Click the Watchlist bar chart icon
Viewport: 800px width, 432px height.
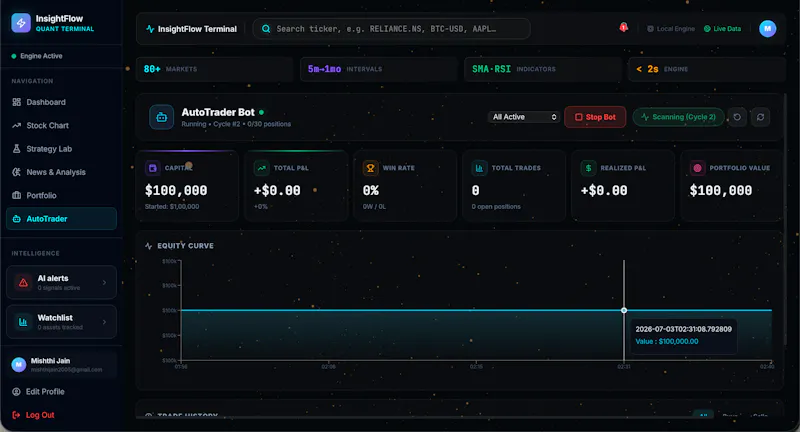point(23,322)
